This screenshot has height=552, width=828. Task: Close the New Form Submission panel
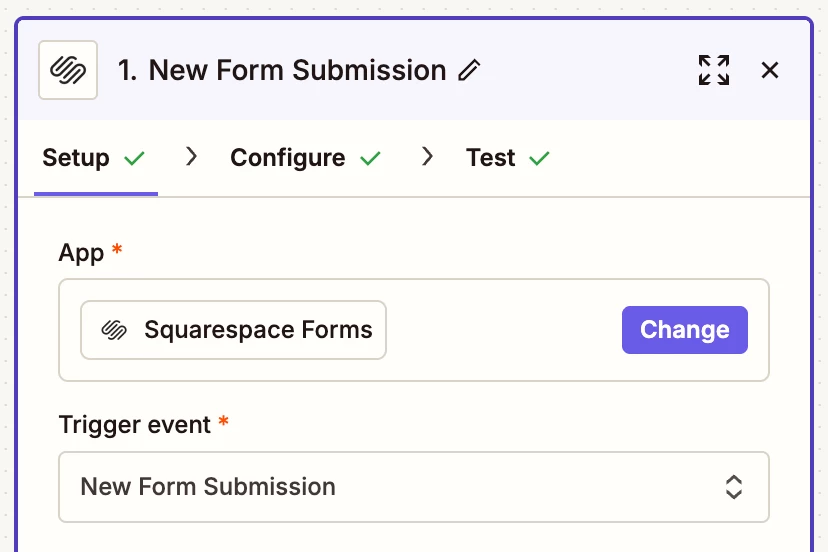(770, 70)
